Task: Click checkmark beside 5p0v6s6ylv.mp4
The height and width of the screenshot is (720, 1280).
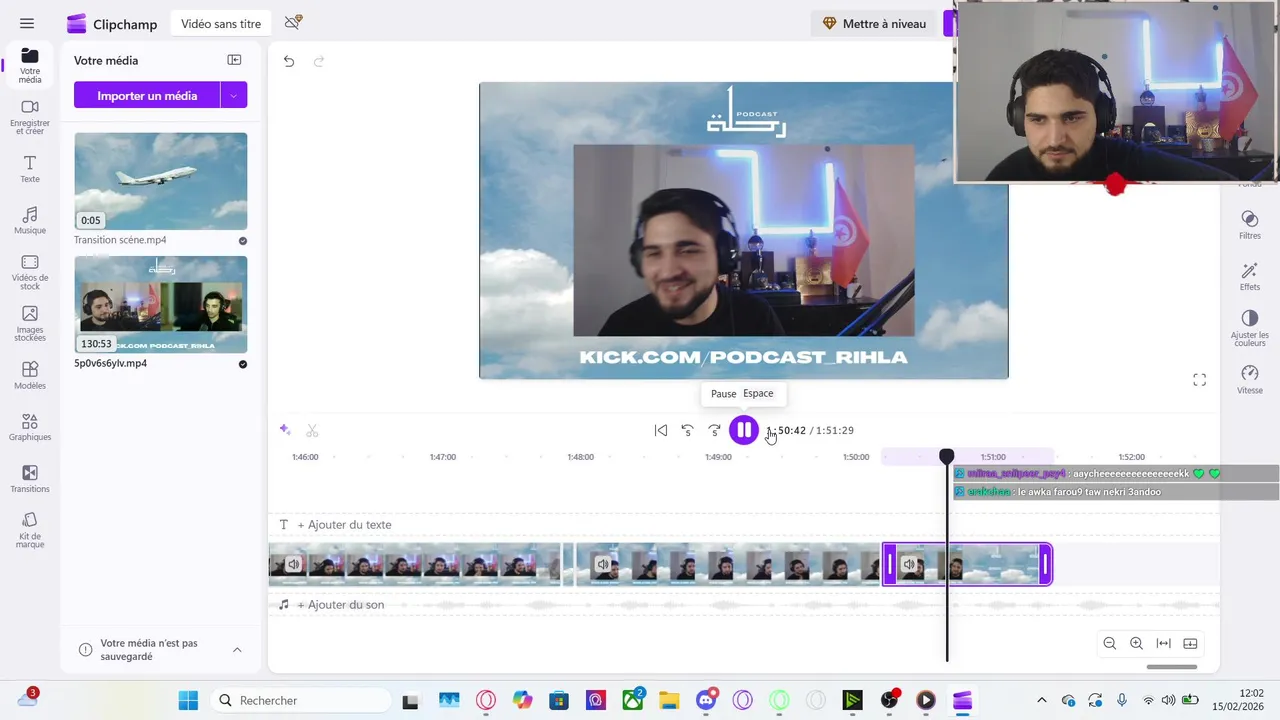Action: click(x=243, y=364)
